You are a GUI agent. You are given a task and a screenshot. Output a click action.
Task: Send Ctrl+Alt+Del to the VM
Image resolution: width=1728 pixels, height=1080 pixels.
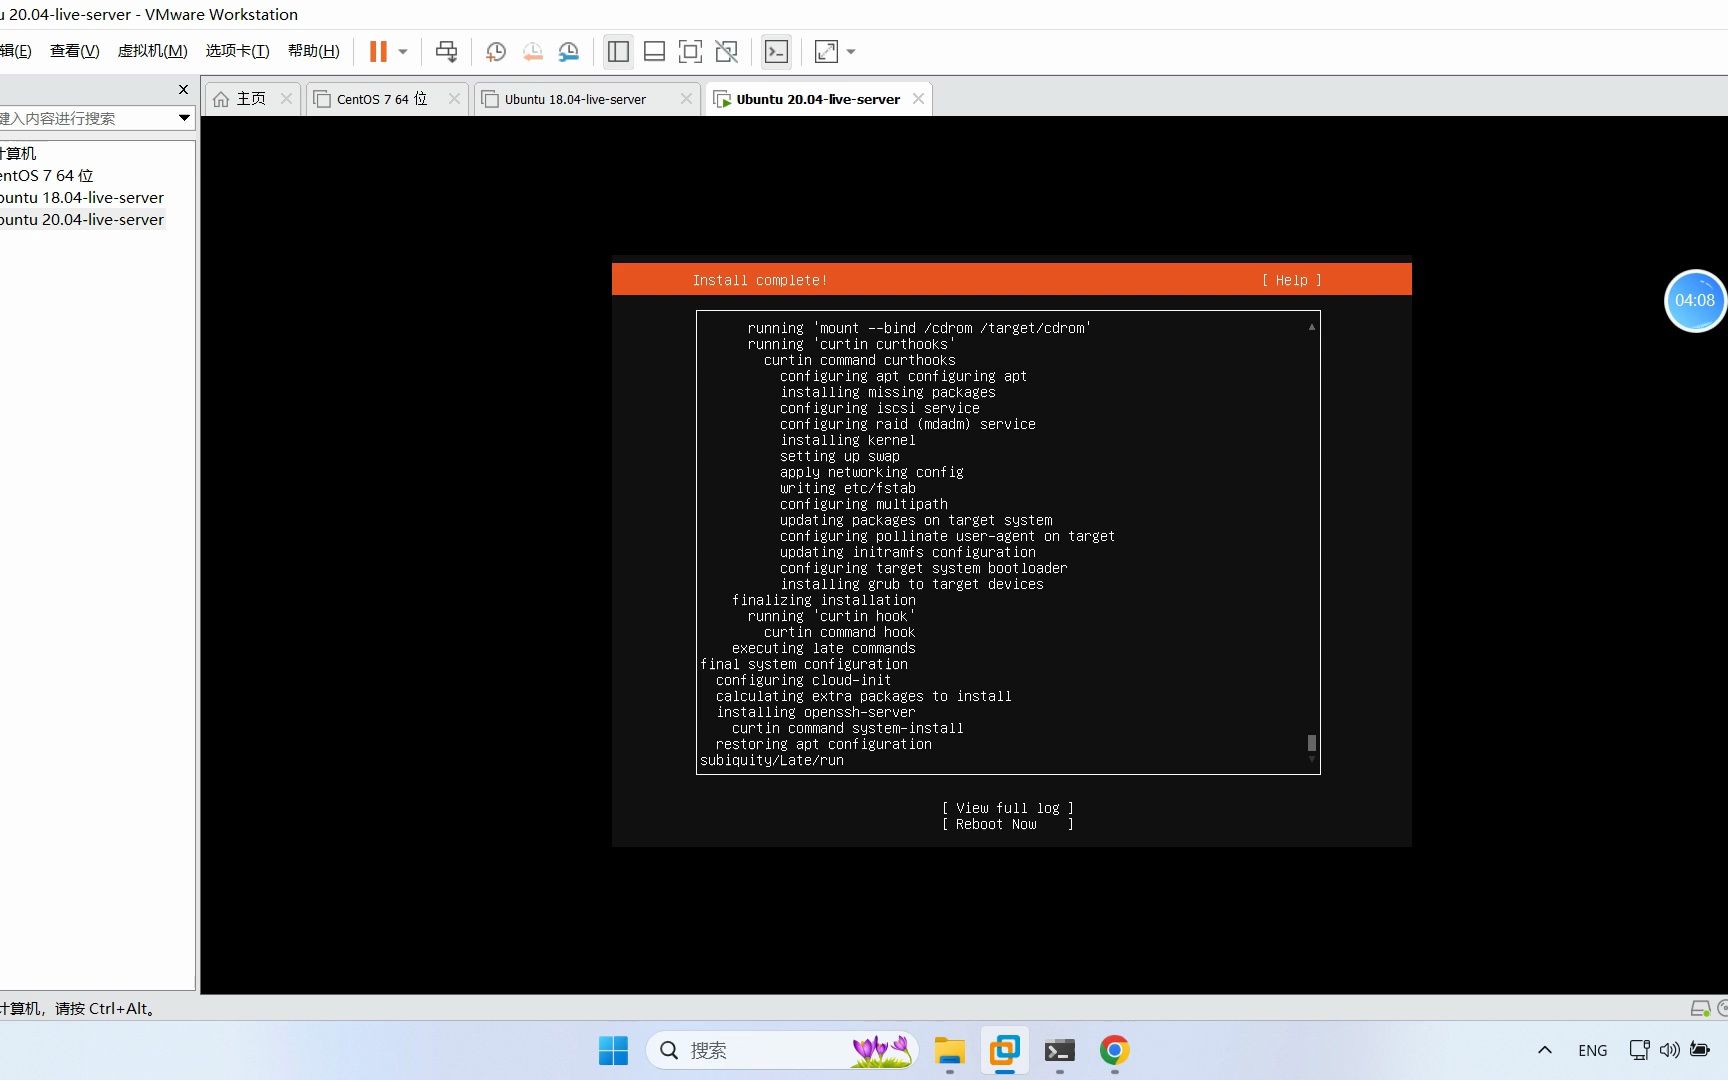[x=446, y=51]
